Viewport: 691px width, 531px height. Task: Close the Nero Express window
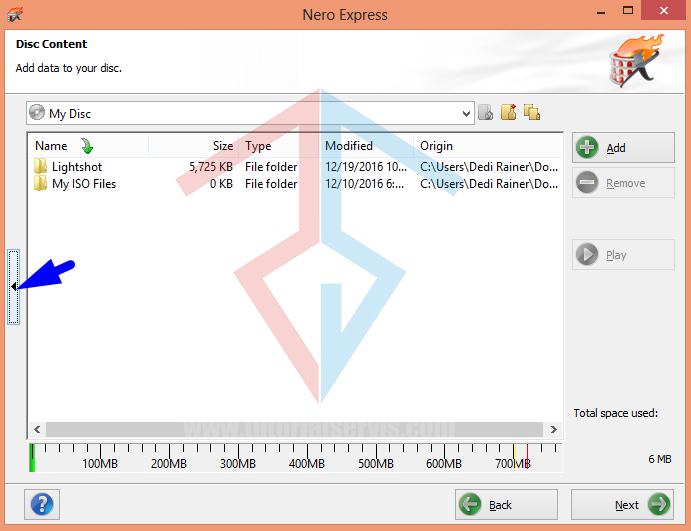point(664,11)
